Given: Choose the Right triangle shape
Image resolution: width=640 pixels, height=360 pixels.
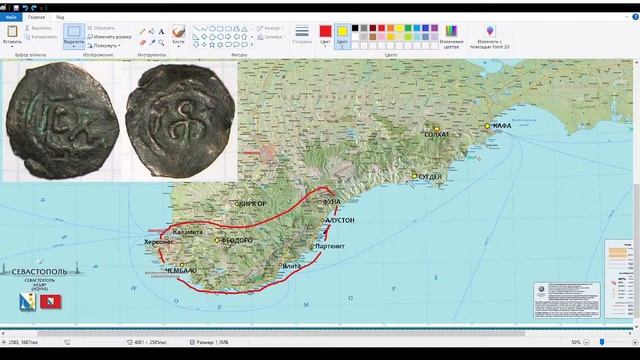Looking at the screenshot, I should tap(196, 37).
